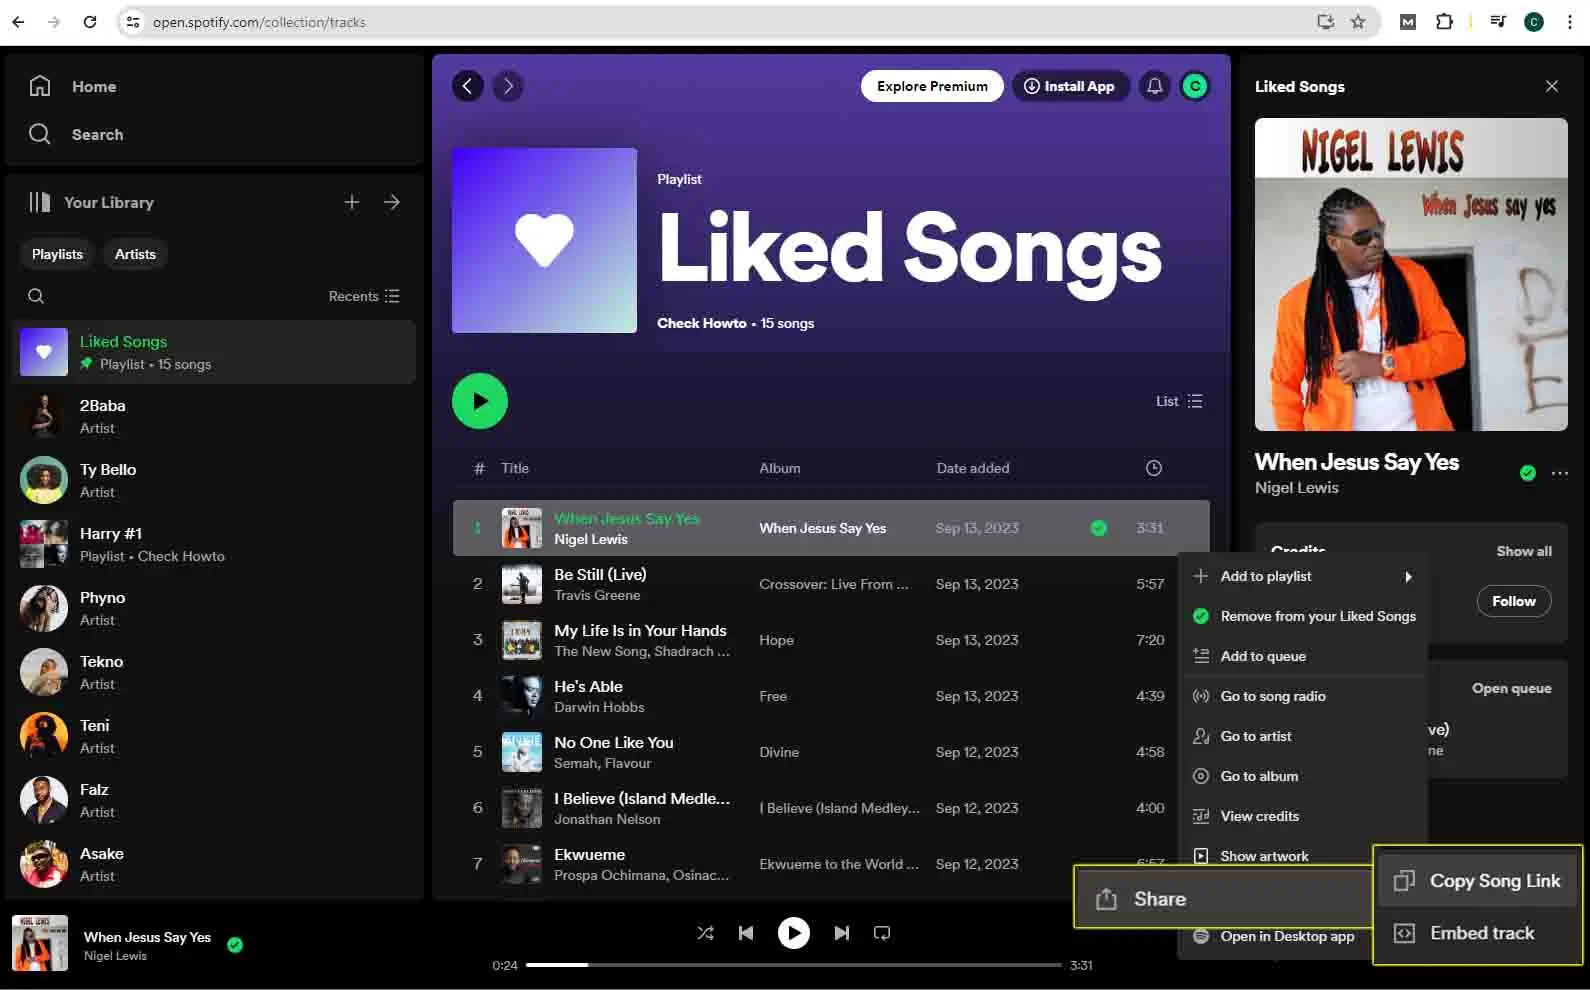This screenshot has height=990, width=1590.
Task: Open the Share submenu
Action: click(1224, 898)
